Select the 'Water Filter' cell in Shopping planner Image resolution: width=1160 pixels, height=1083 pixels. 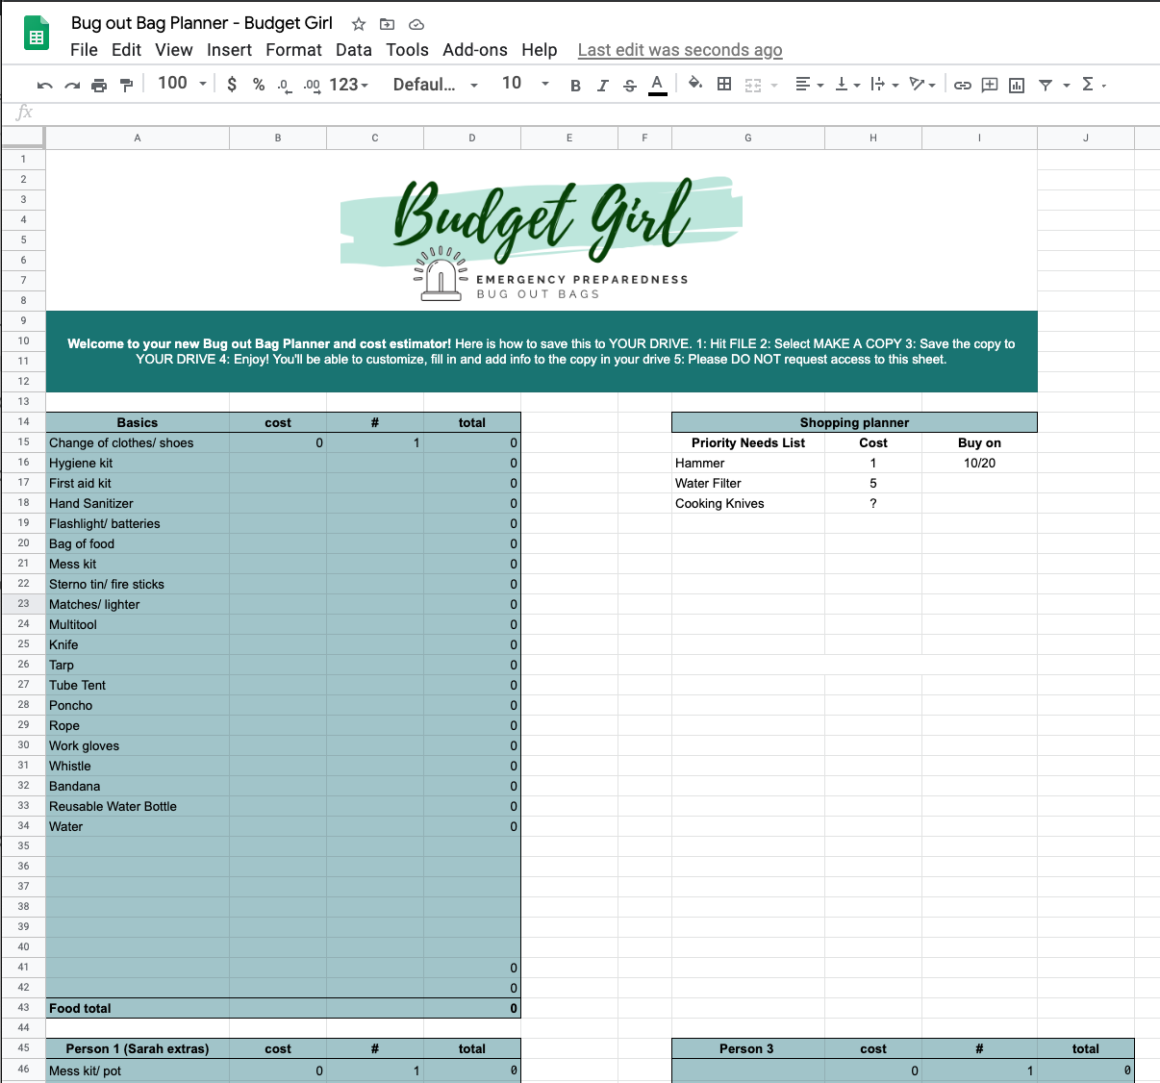[748, 483]
